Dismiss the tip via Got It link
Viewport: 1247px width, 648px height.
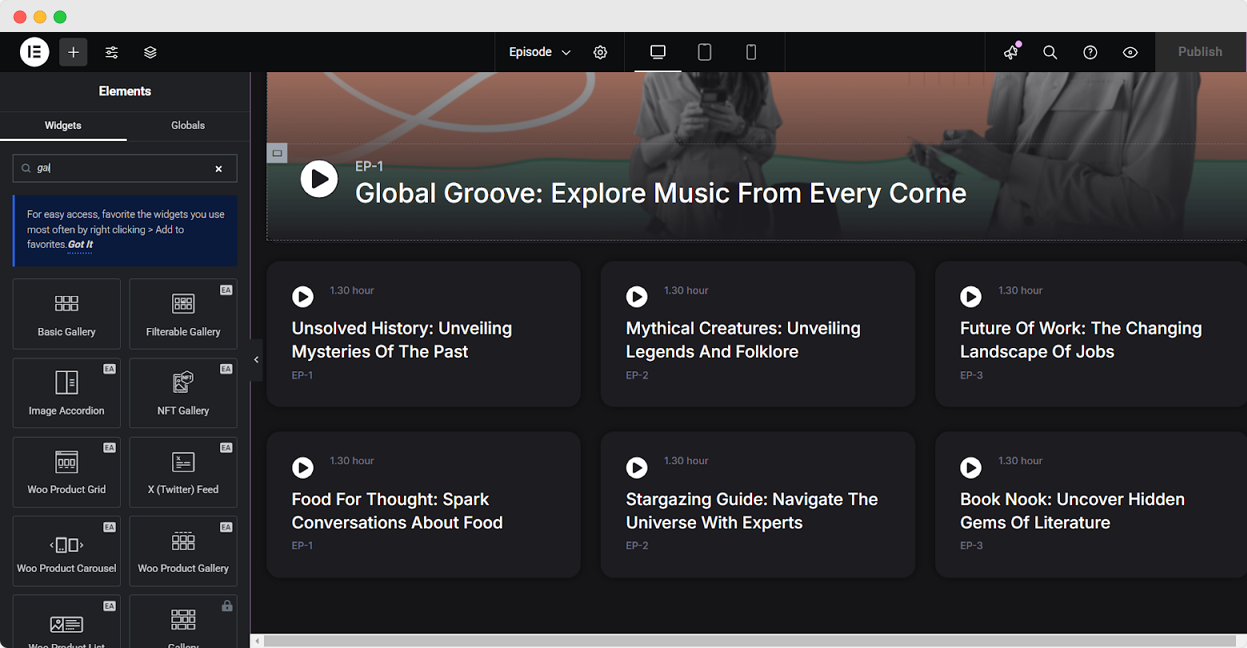tap(80, 245)
